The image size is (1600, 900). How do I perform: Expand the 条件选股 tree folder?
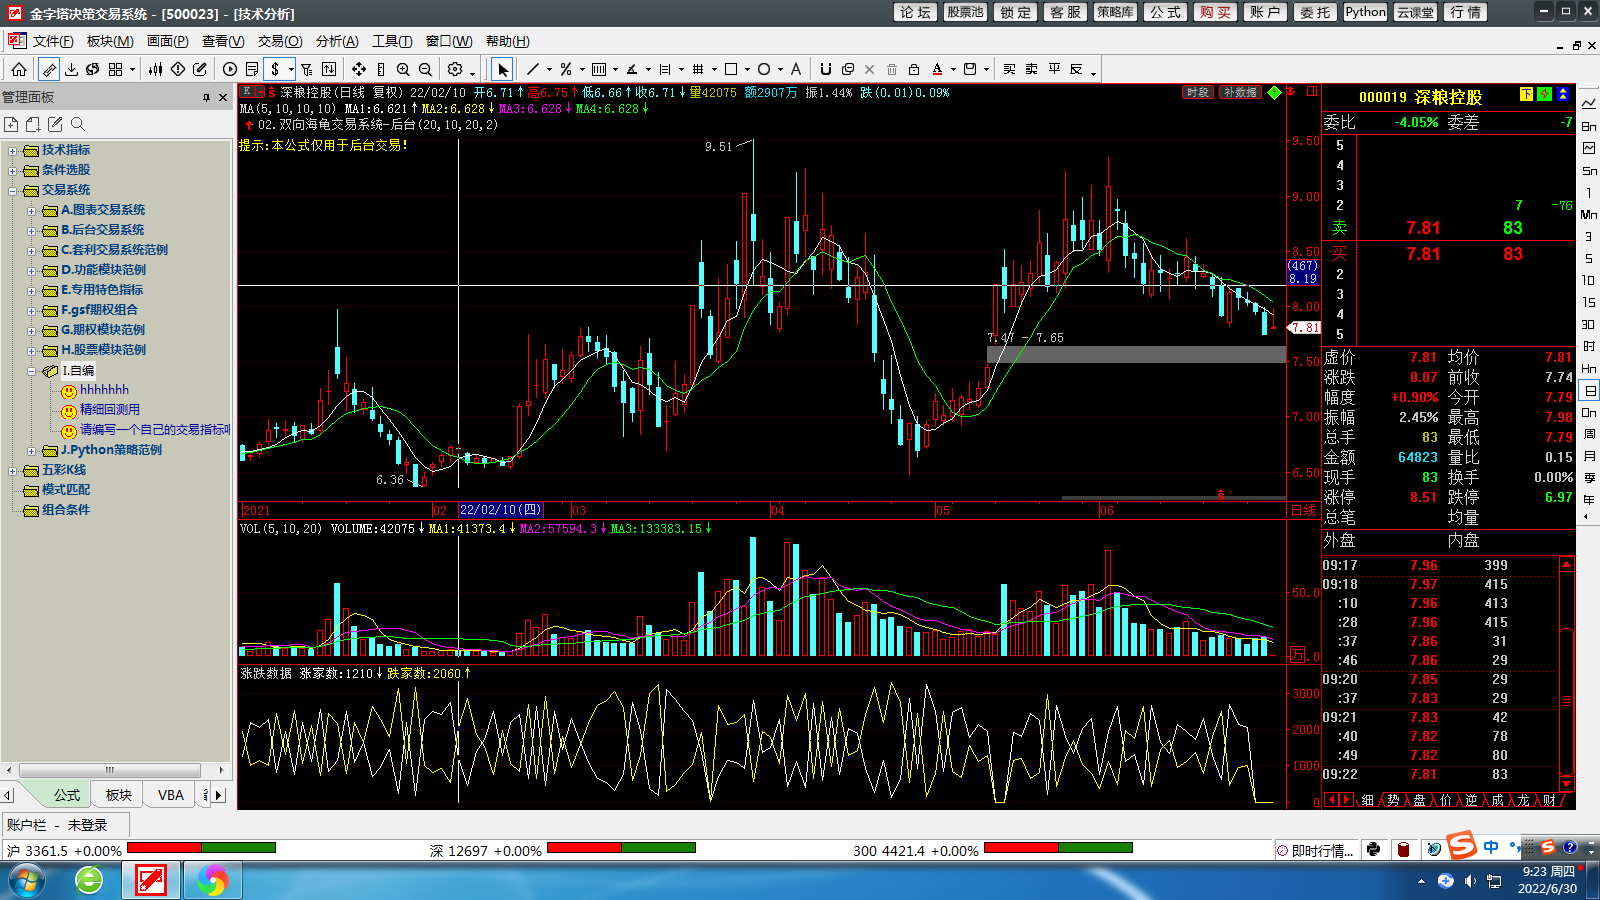13,171
